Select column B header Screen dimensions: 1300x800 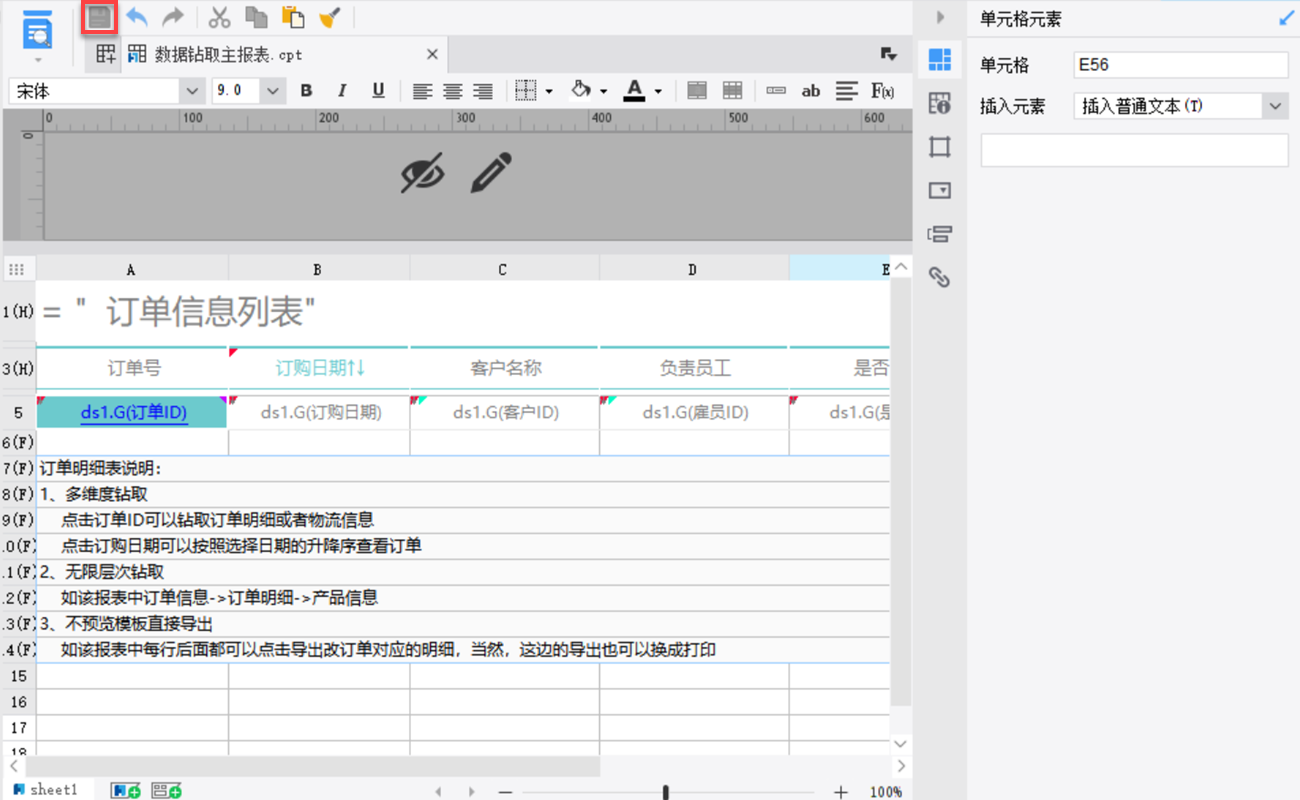point(318,269)
